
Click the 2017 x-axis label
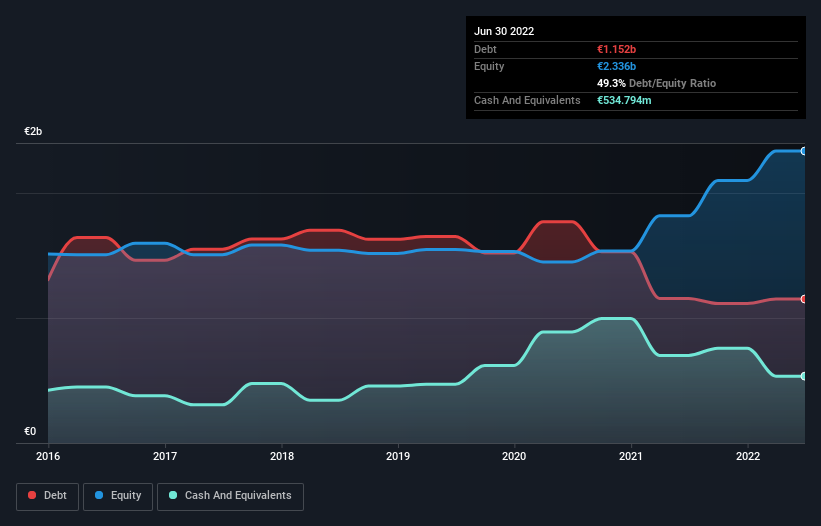[165, 456]
